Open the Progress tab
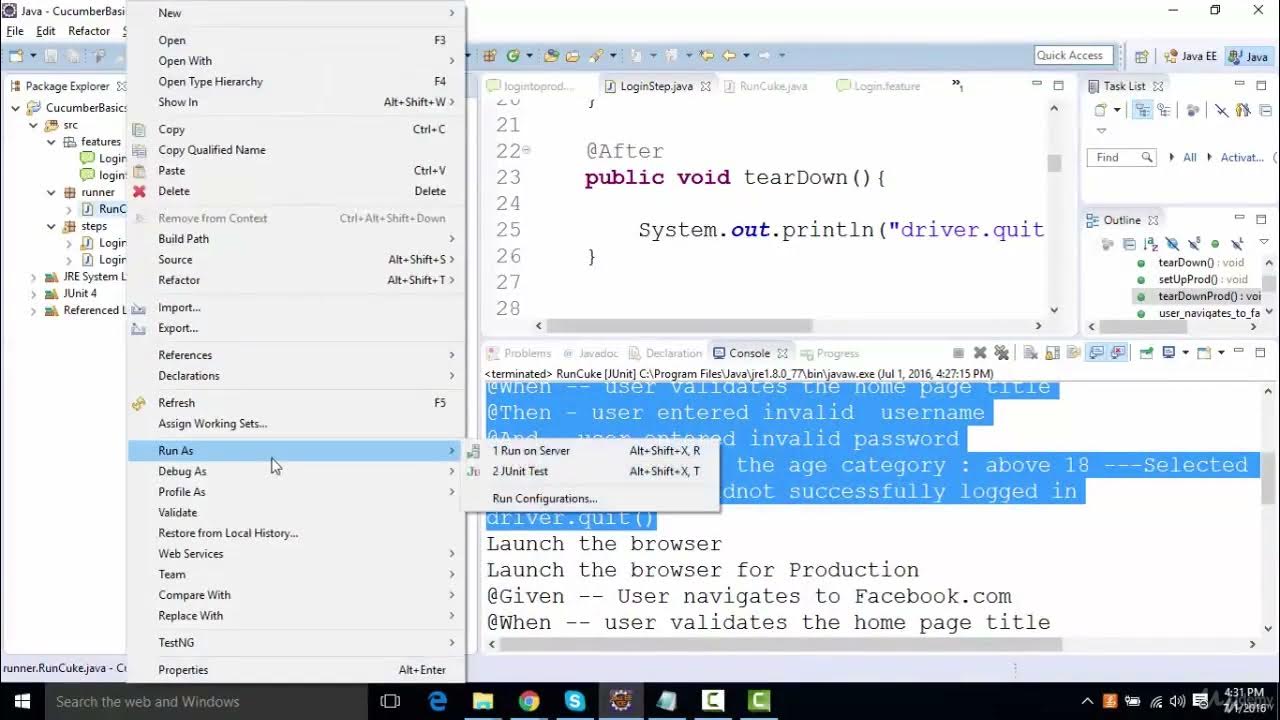The height and width of the screenshot is (720, 1280). click(837, 353)
